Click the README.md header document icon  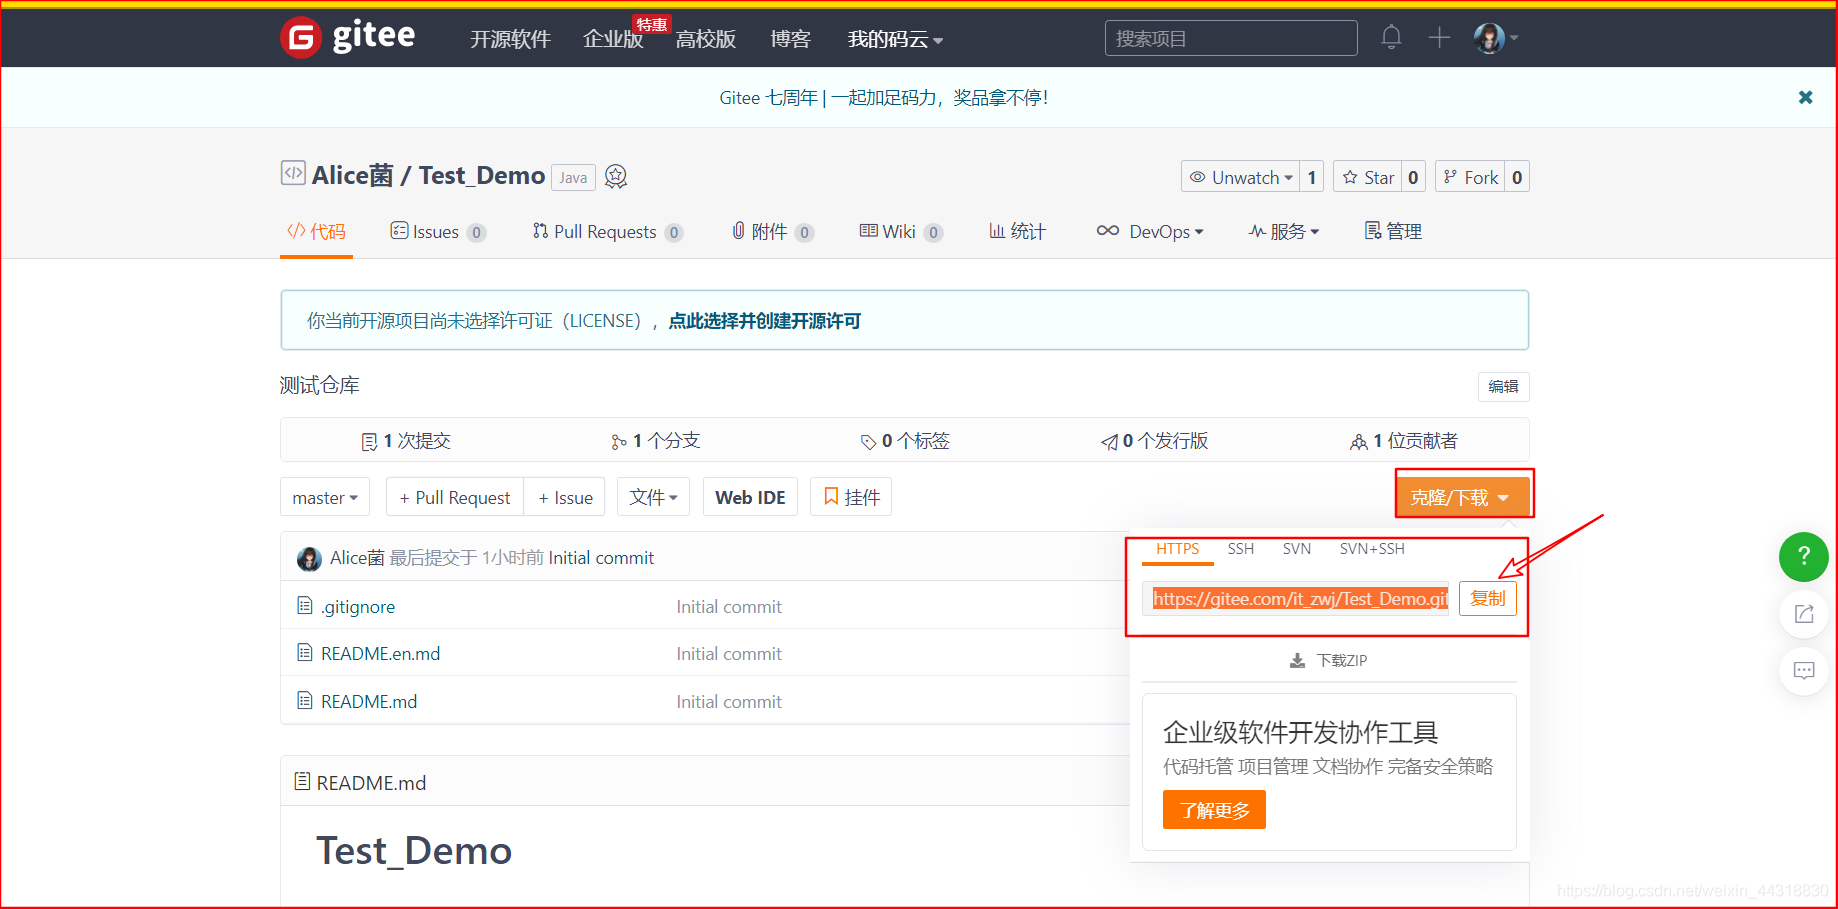point(302,781)
